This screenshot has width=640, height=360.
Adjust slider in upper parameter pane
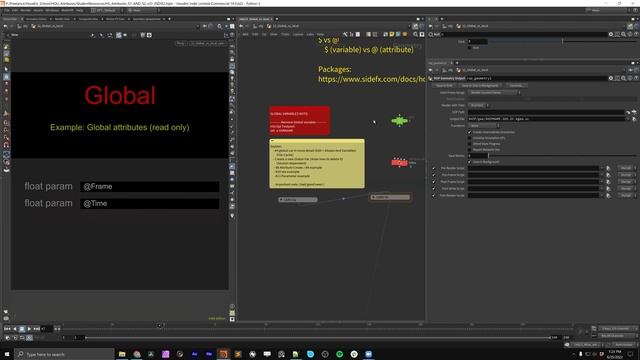click(562, 41)
